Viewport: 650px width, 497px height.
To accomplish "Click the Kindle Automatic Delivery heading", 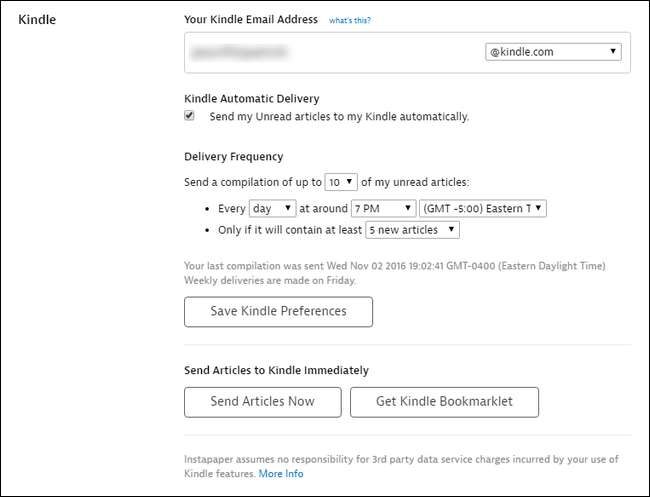I will point(251,98).
